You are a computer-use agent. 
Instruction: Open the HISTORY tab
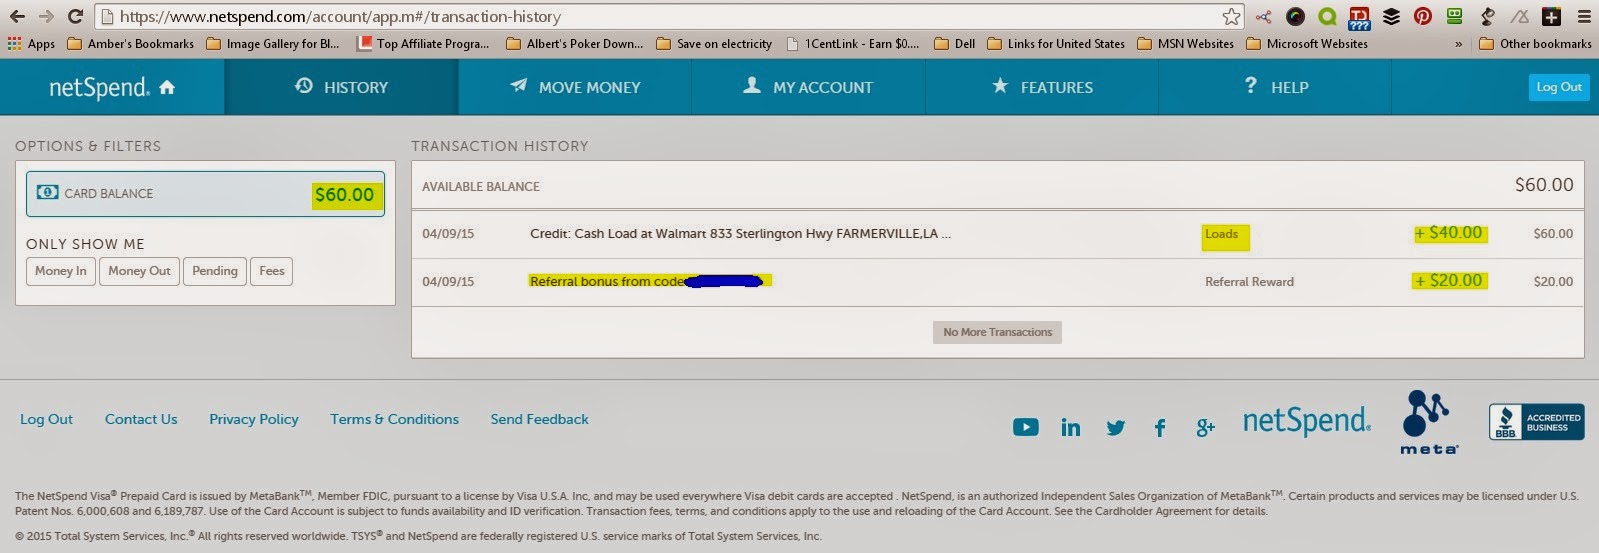[341, 87]
